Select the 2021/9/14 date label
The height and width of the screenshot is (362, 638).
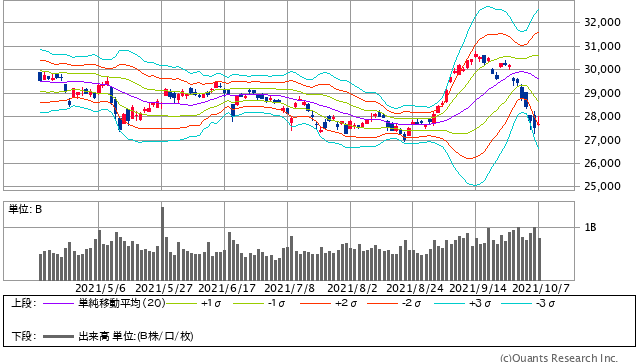(x=478, y=288)
